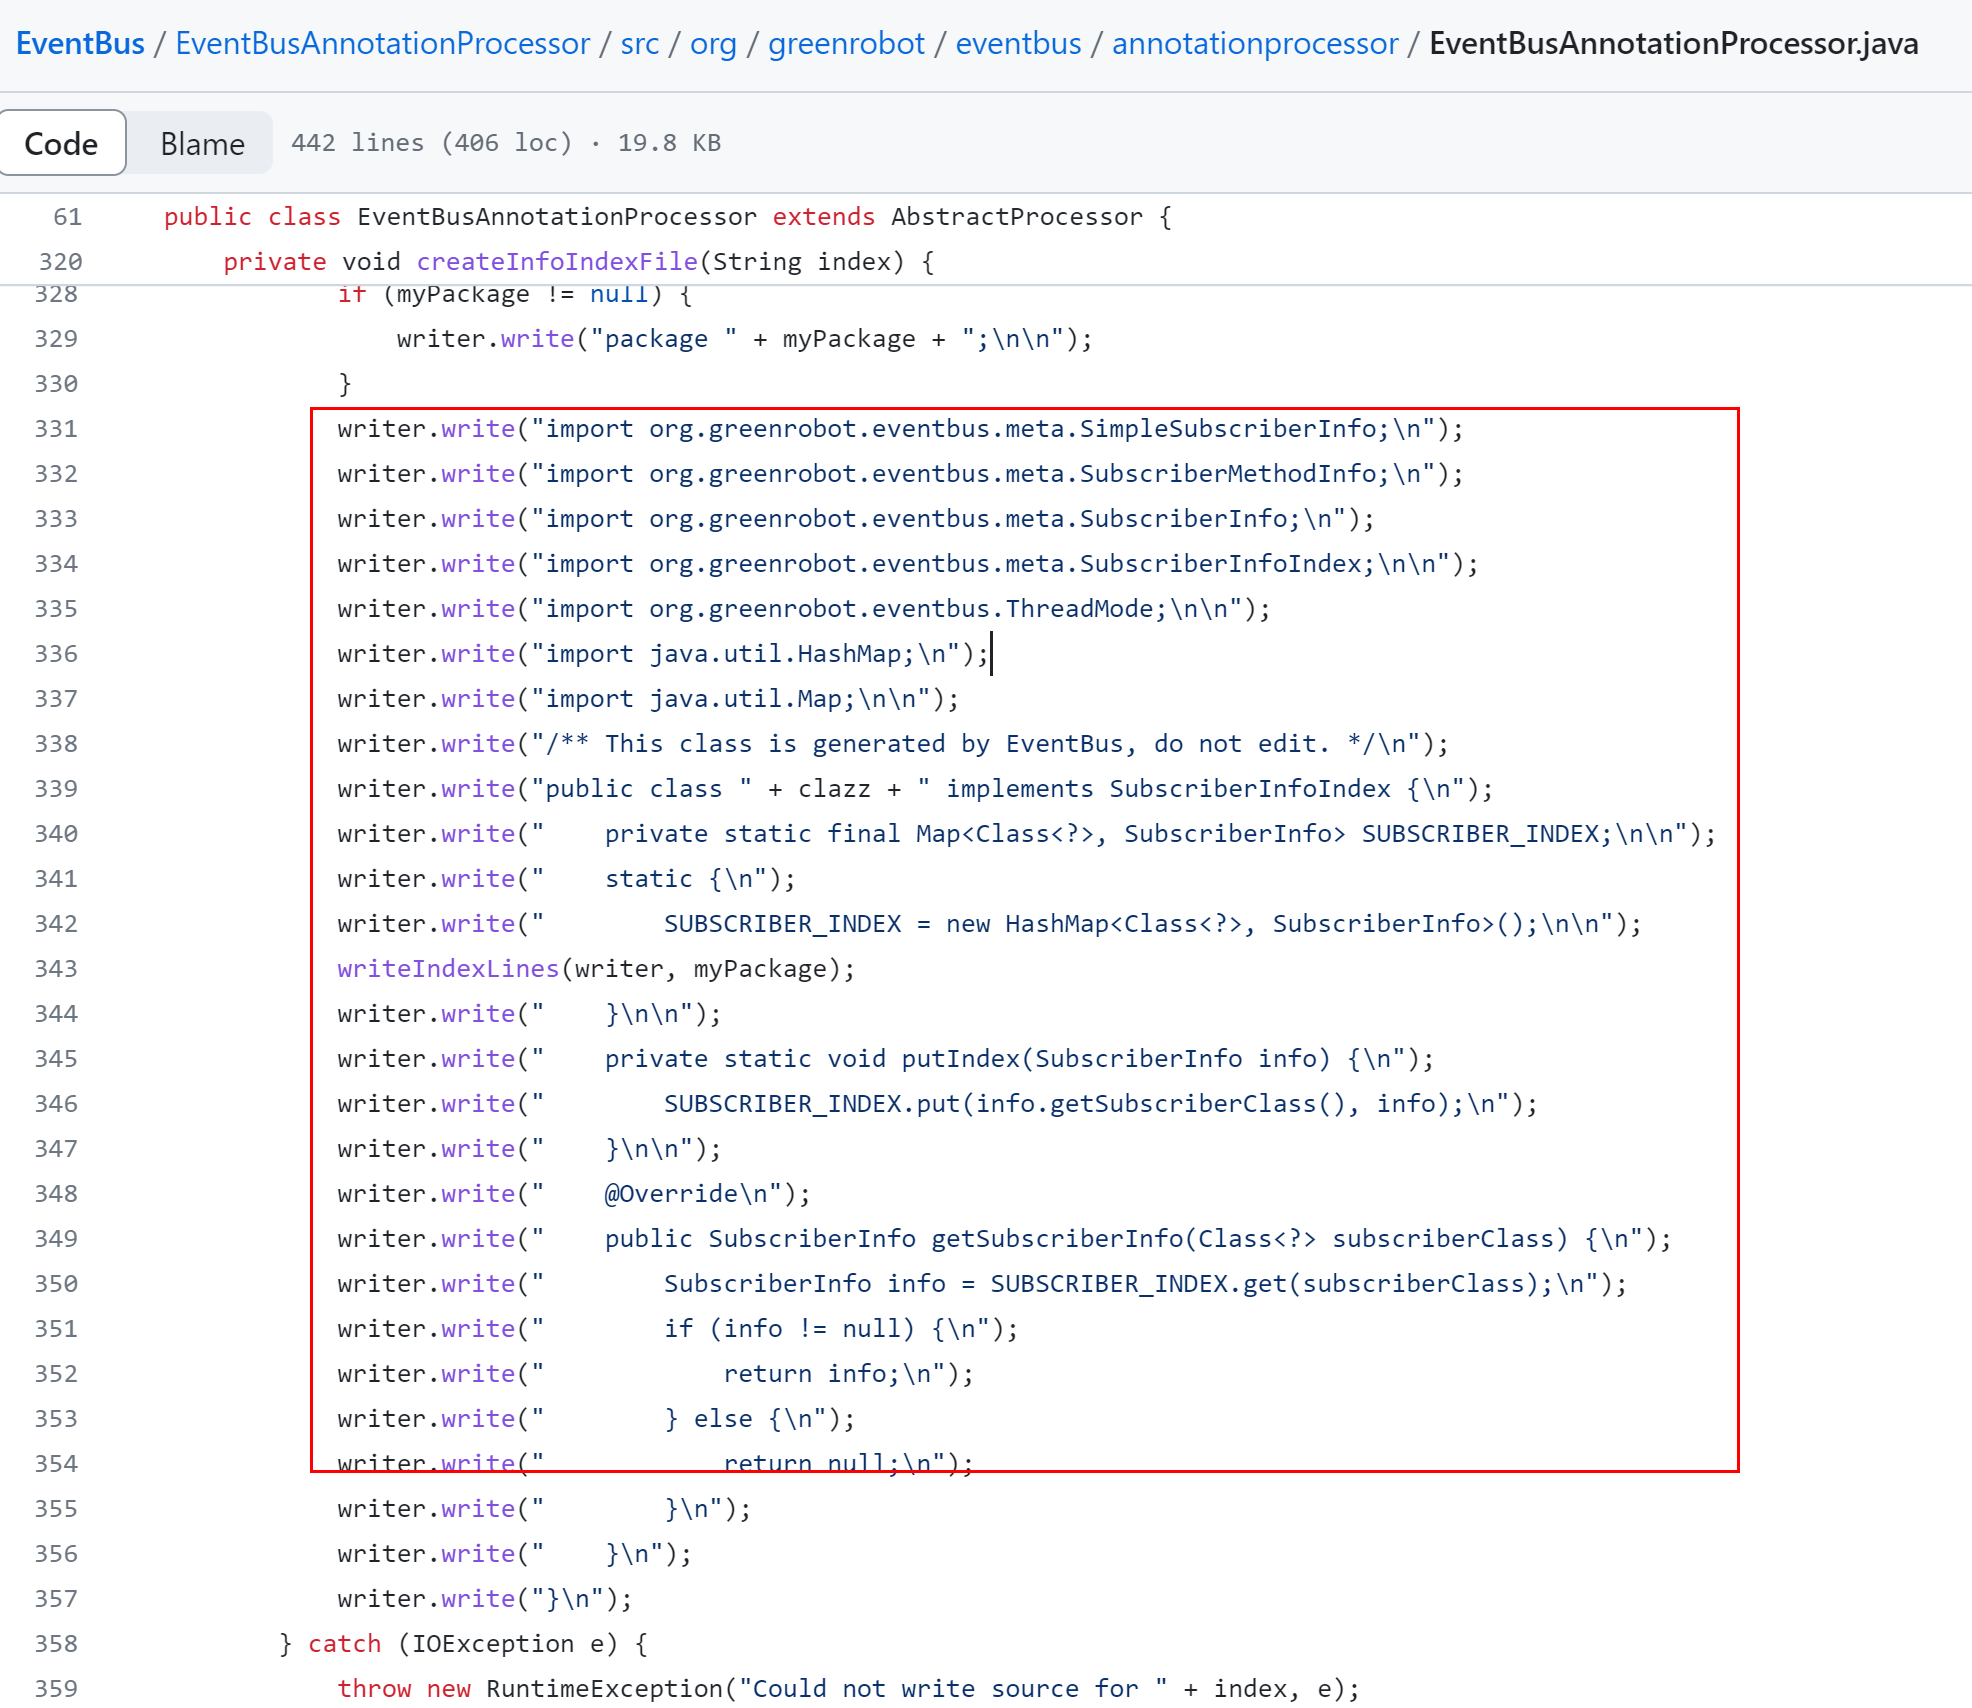Click the SUBSCRIBER_INDEX.put line 346
1972x1708 pixels.
(x=937, y=1104)
